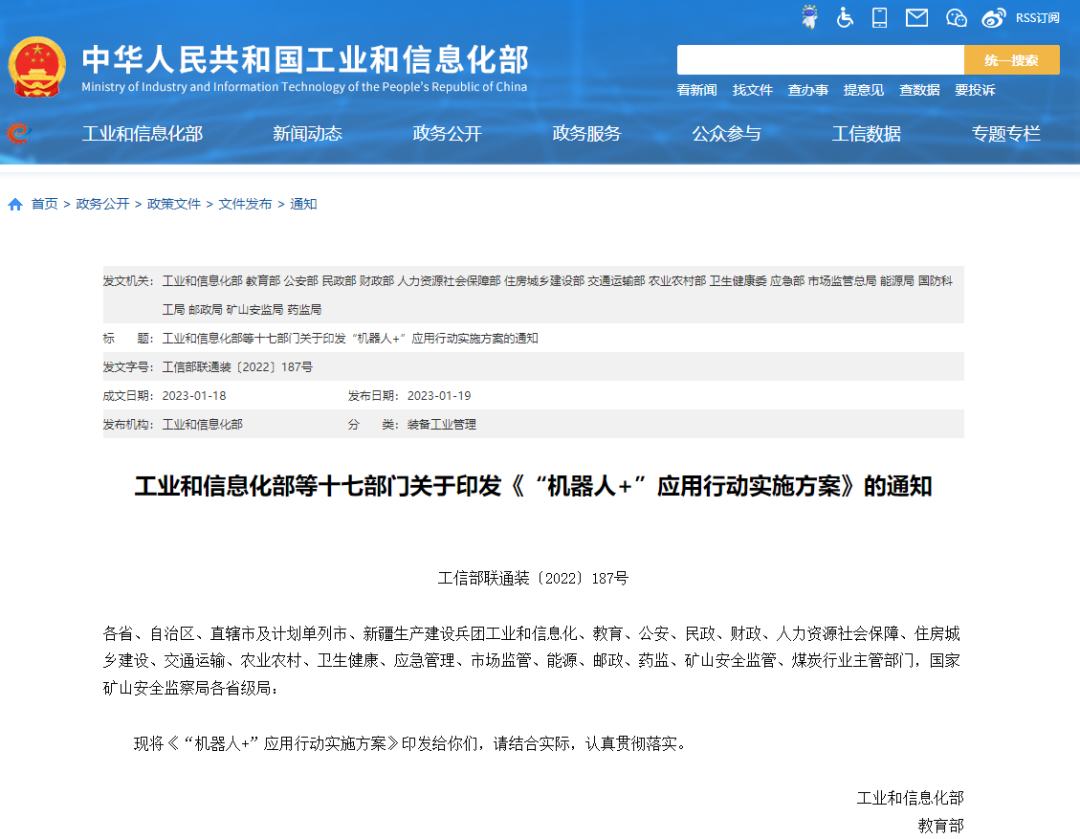Click the 查办事 quick link
Viewport: 1080px width, 839px height.
(x=807, y=90)
